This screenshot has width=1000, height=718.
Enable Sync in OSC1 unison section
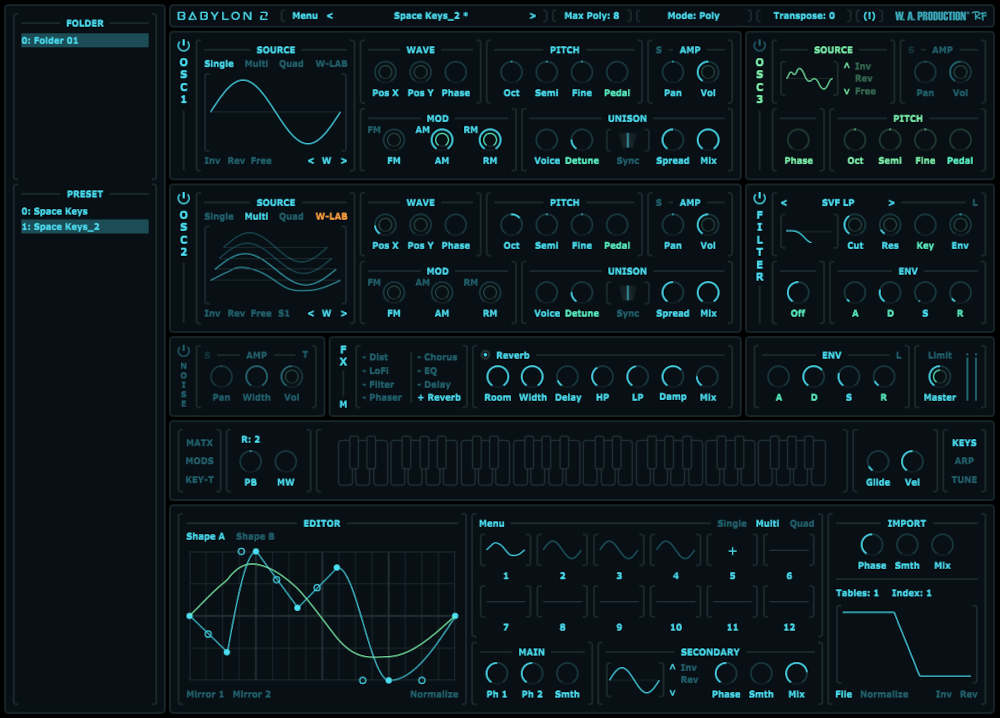point(628,141)
